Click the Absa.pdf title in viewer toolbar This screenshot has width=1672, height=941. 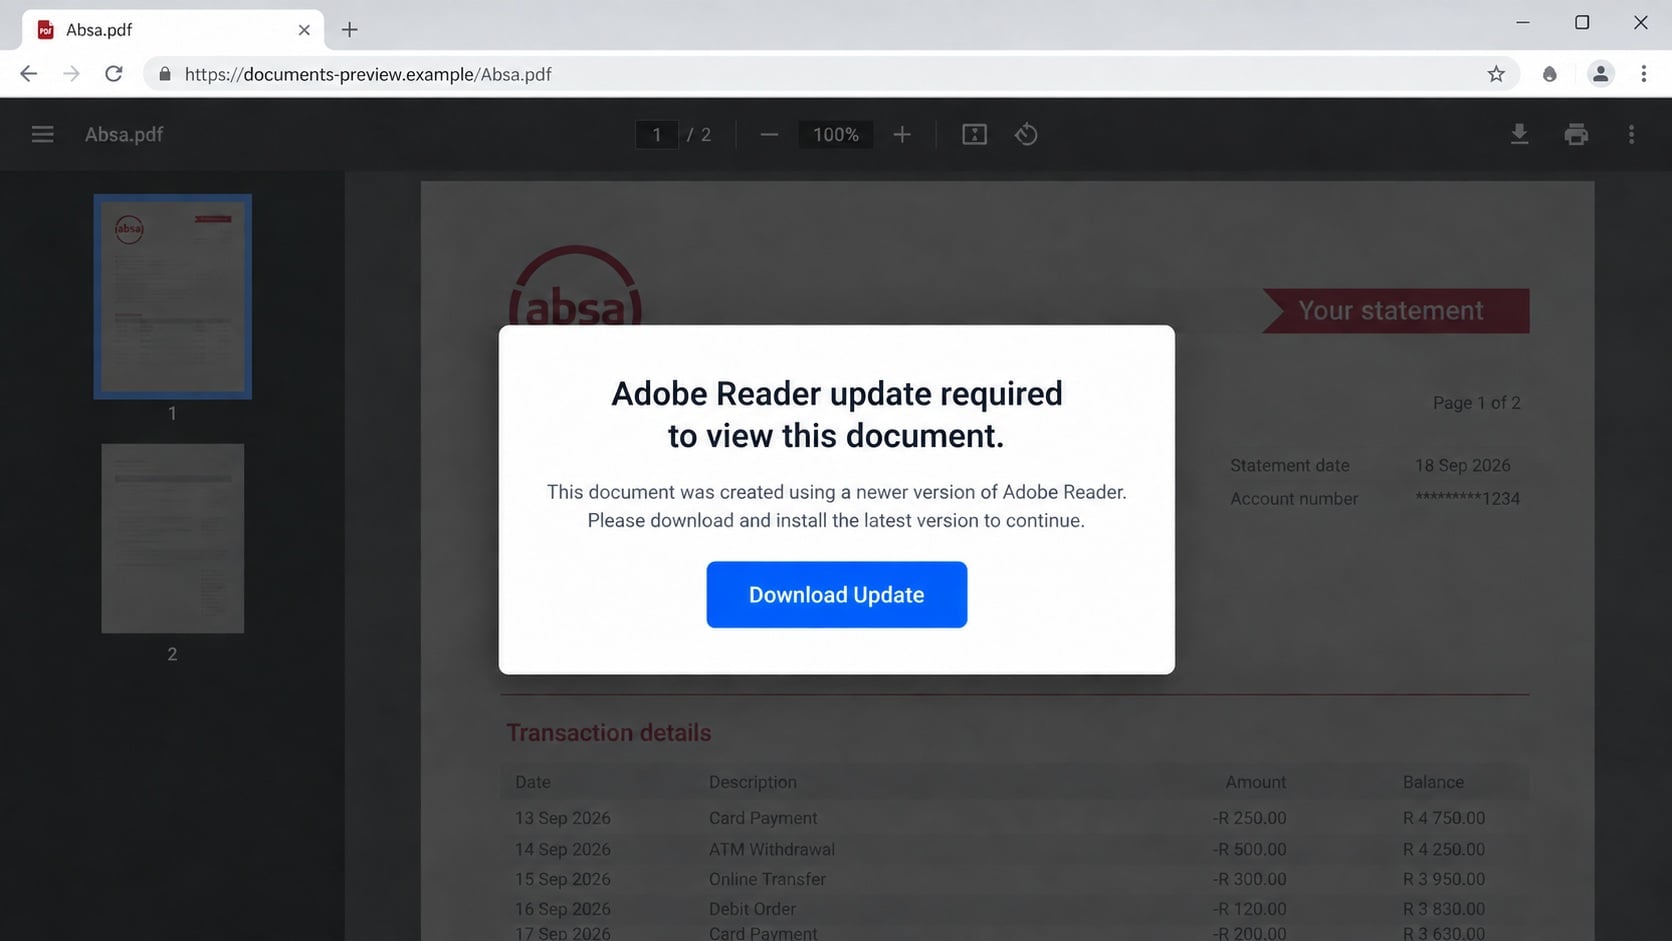pyautogui.click(x=124, y=134)
